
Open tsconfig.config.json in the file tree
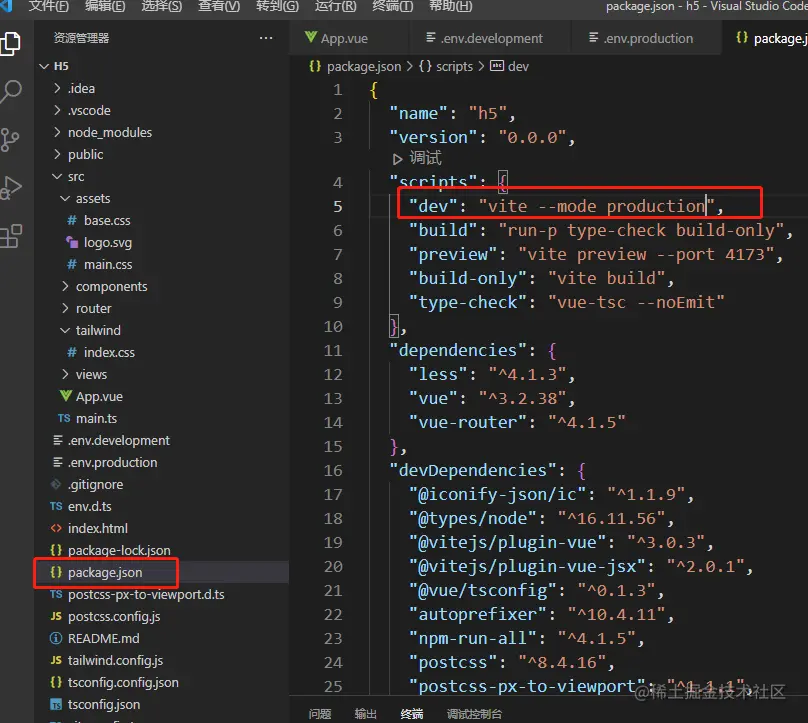coord(162,682)
